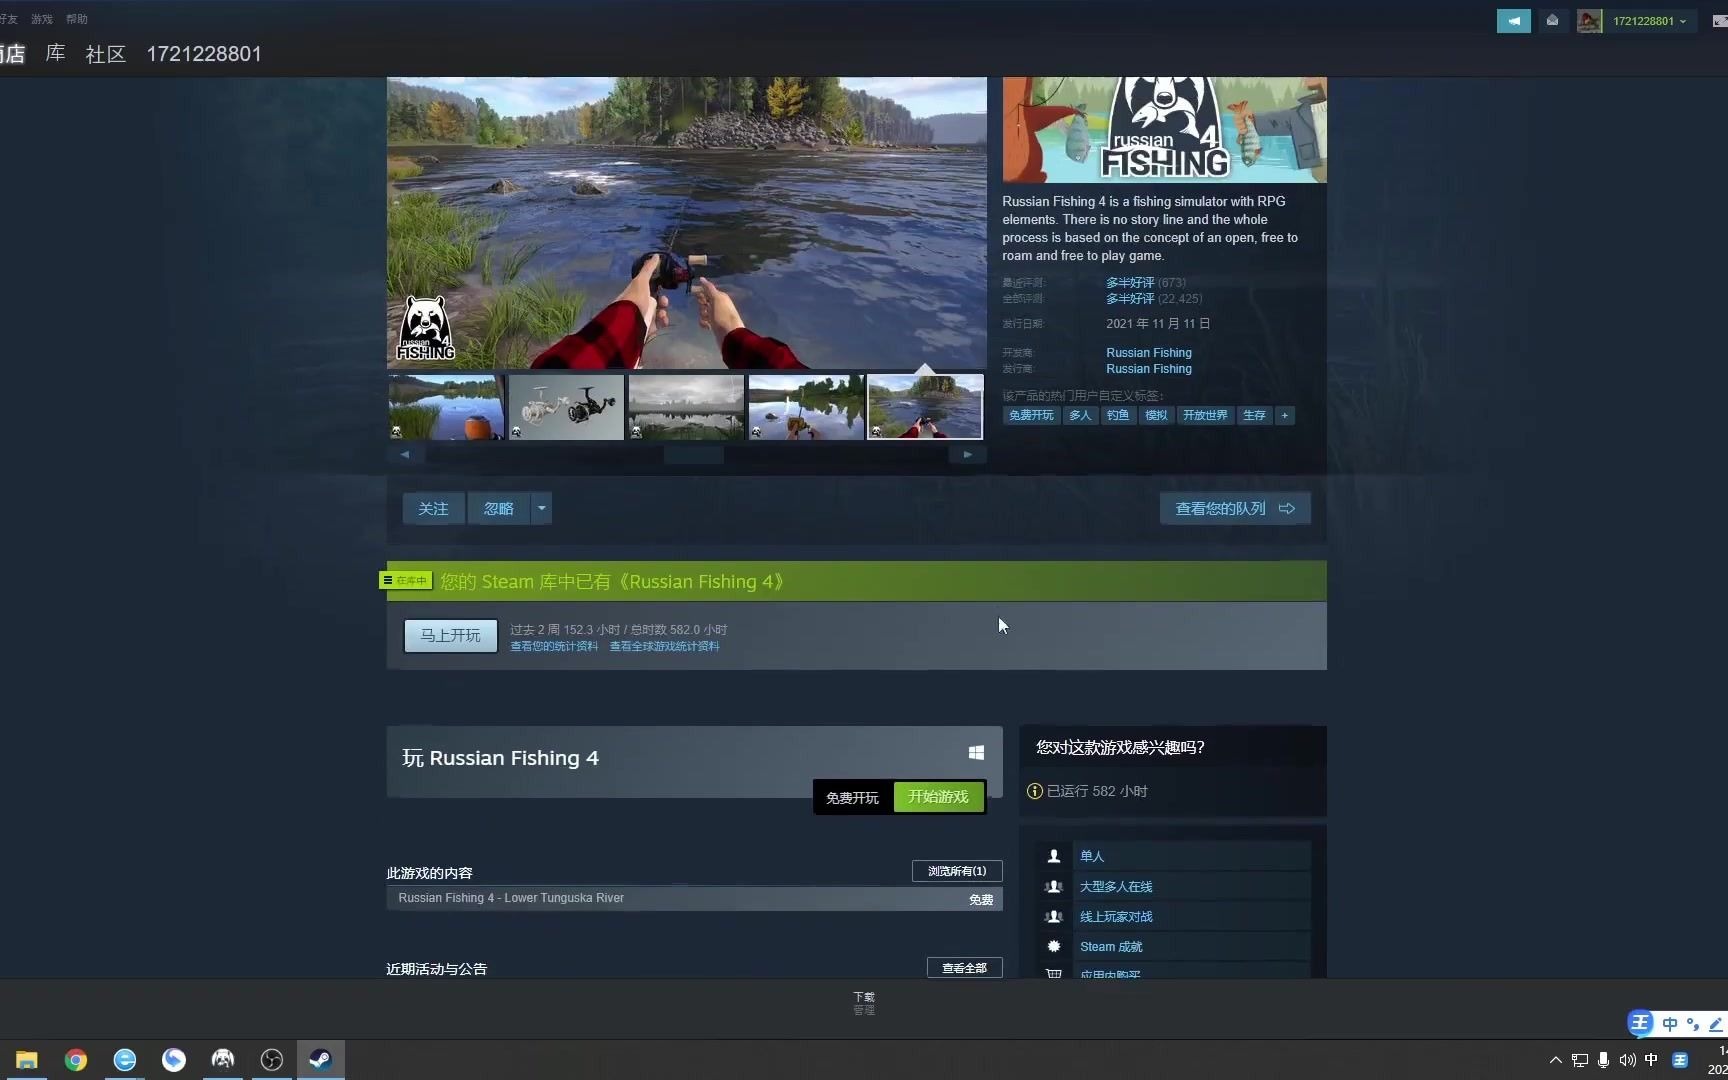This screenshot has width=1728, height=1080.
Task: Click the 开放世界 tag
Action: click(1205, 415)
